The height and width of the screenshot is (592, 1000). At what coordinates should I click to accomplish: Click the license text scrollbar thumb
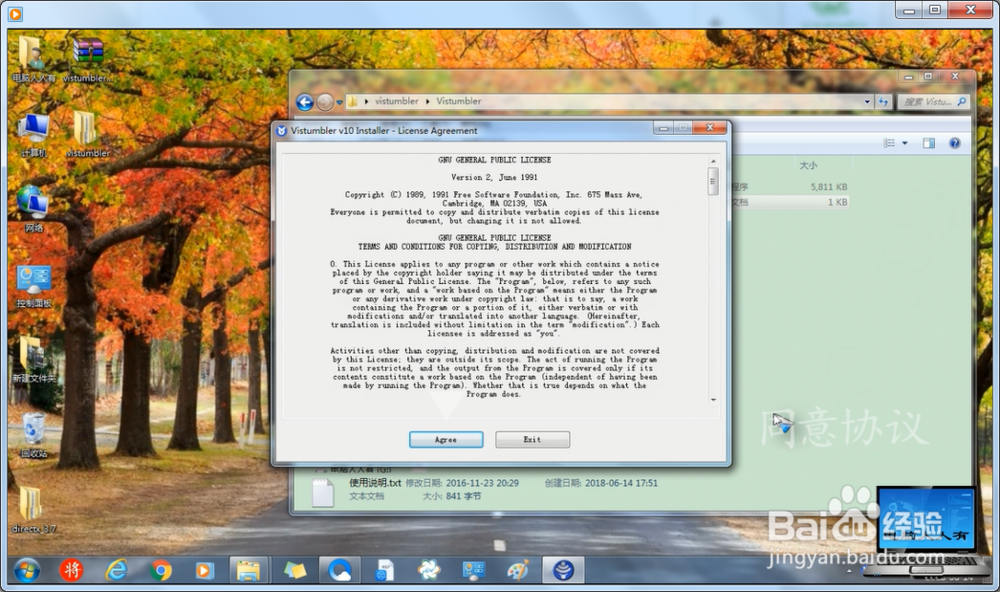point(713,181)
